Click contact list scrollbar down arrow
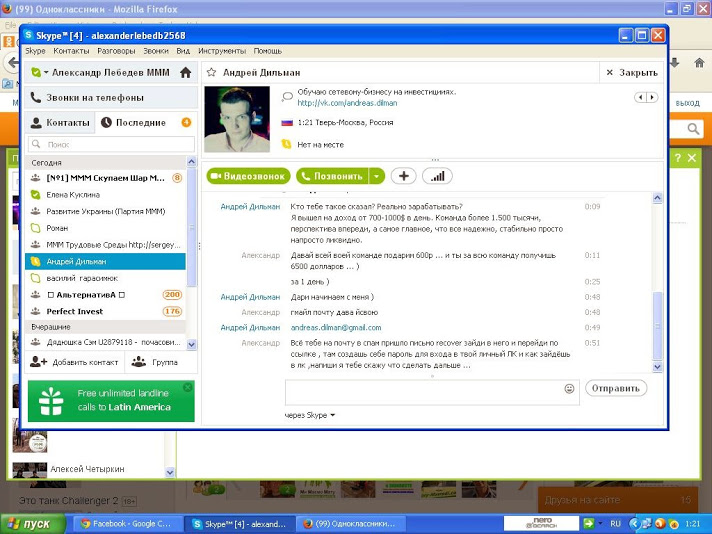This screenshot has width=712, height=534. pyautogui.click(x=191, y=344)
